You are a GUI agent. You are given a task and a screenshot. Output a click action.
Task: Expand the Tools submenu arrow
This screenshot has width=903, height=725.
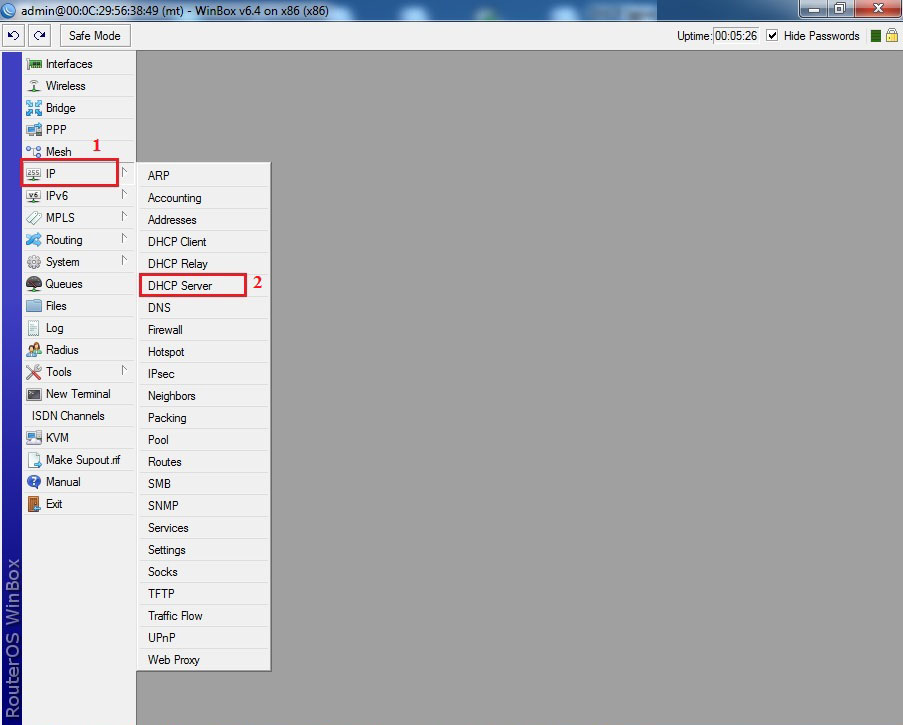coord(124,371)
